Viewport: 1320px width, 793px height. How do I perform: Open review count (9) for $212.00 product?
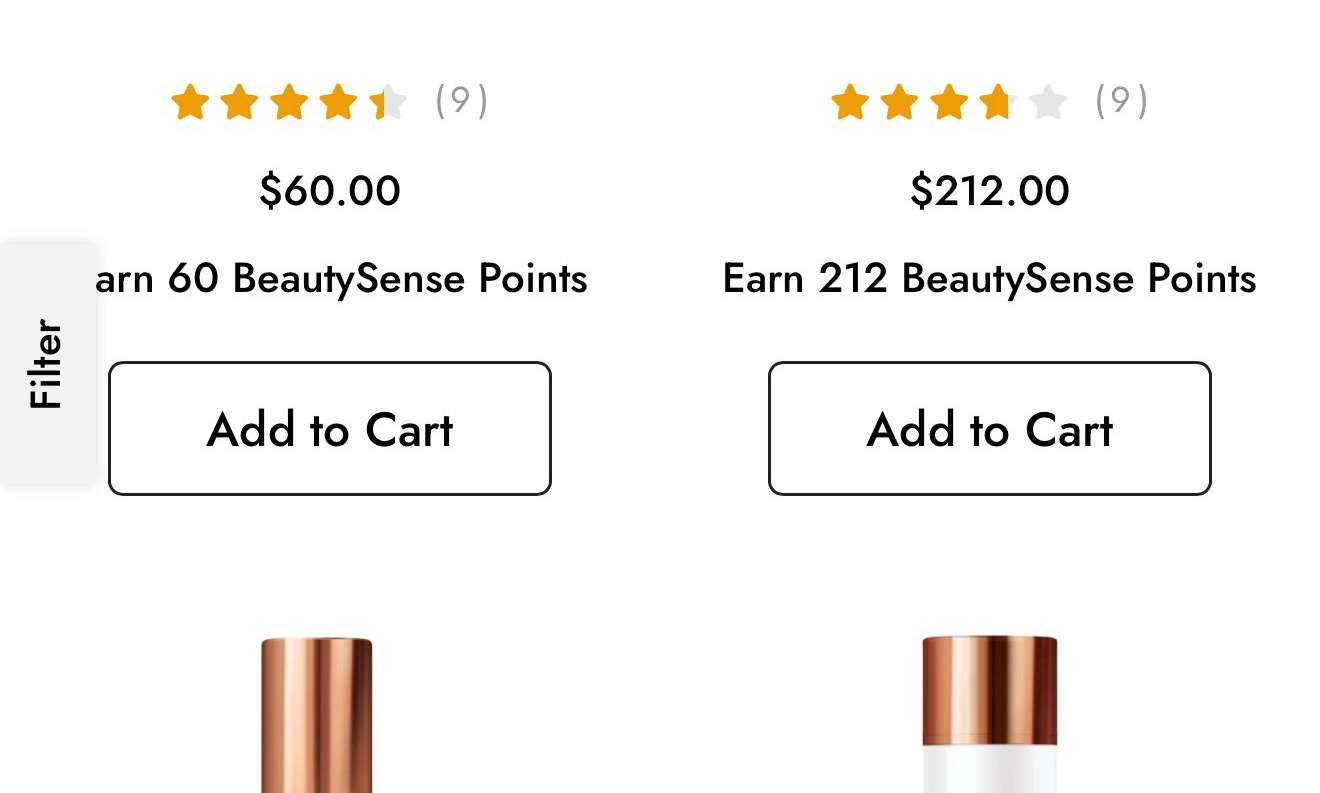pyautogui.click(x=1121, y=100)
